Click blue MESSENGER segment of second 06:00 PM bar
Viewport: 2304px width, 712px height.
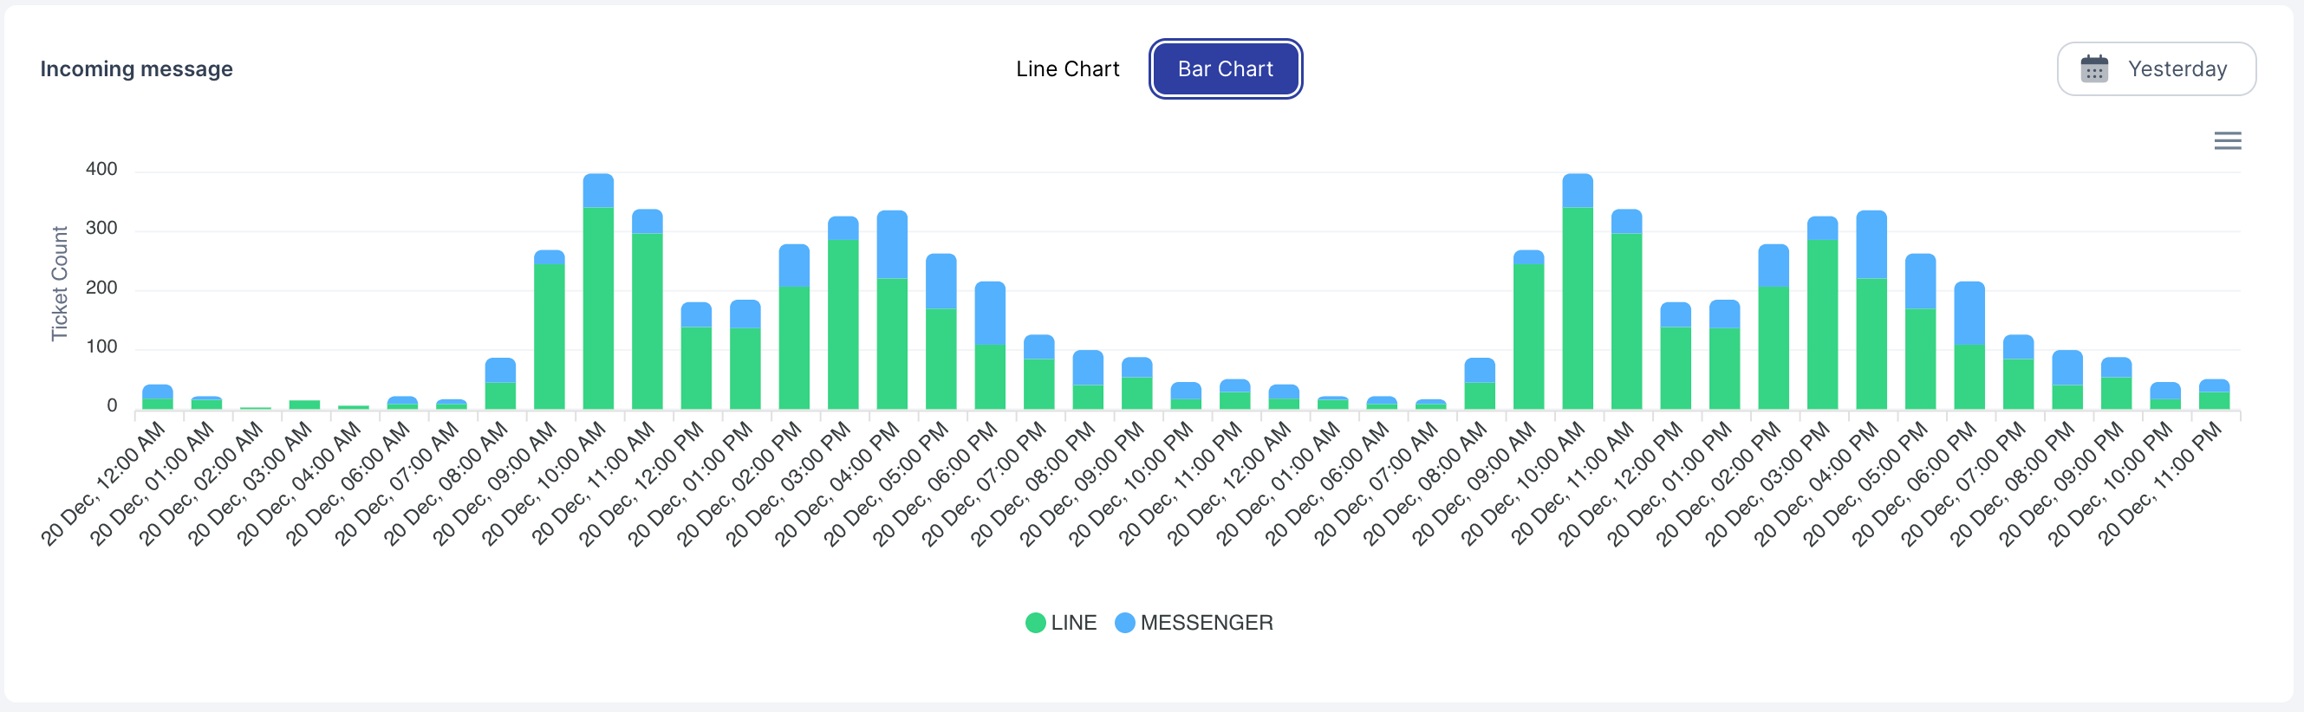pos(1969,314)
